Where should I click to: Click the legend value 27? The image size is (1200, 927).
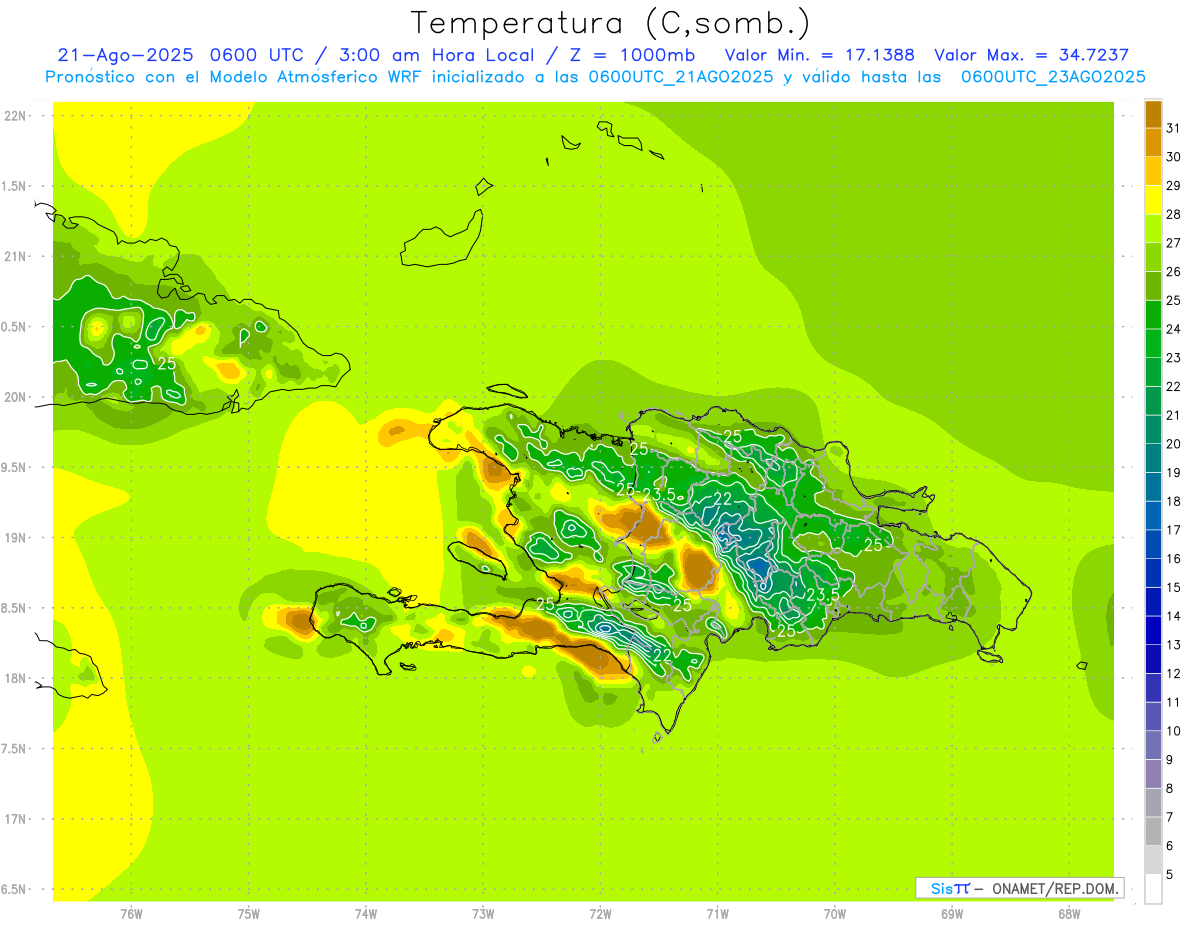[x=1174, y=243]
